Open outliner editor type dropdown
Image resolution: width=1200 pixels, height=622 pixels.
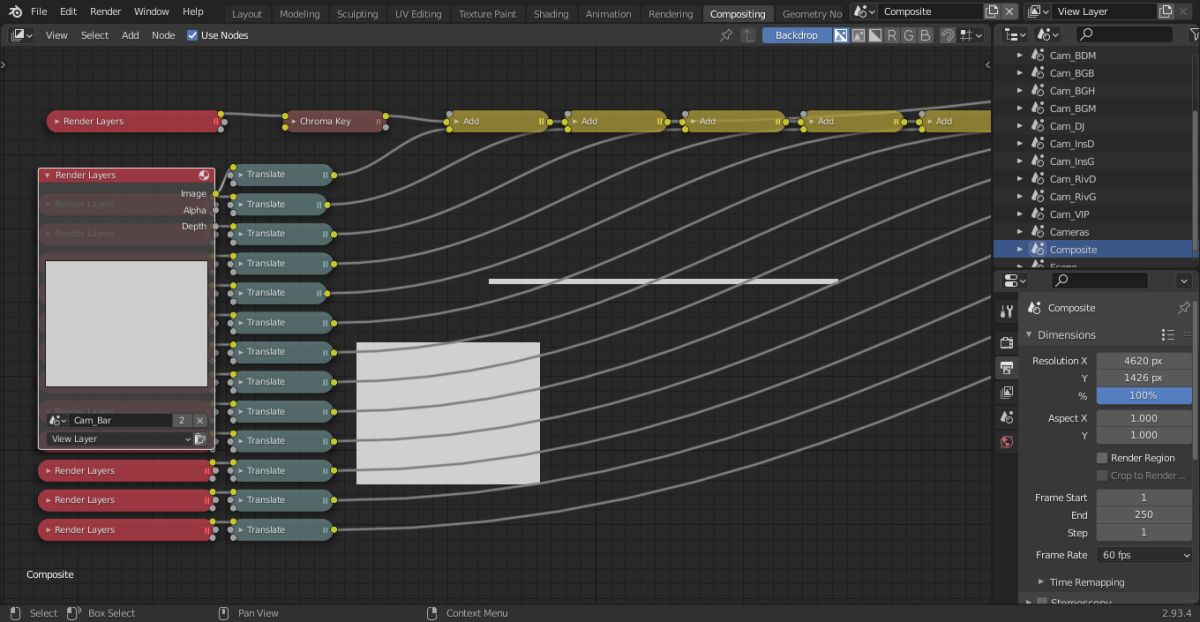(1014, 34)
